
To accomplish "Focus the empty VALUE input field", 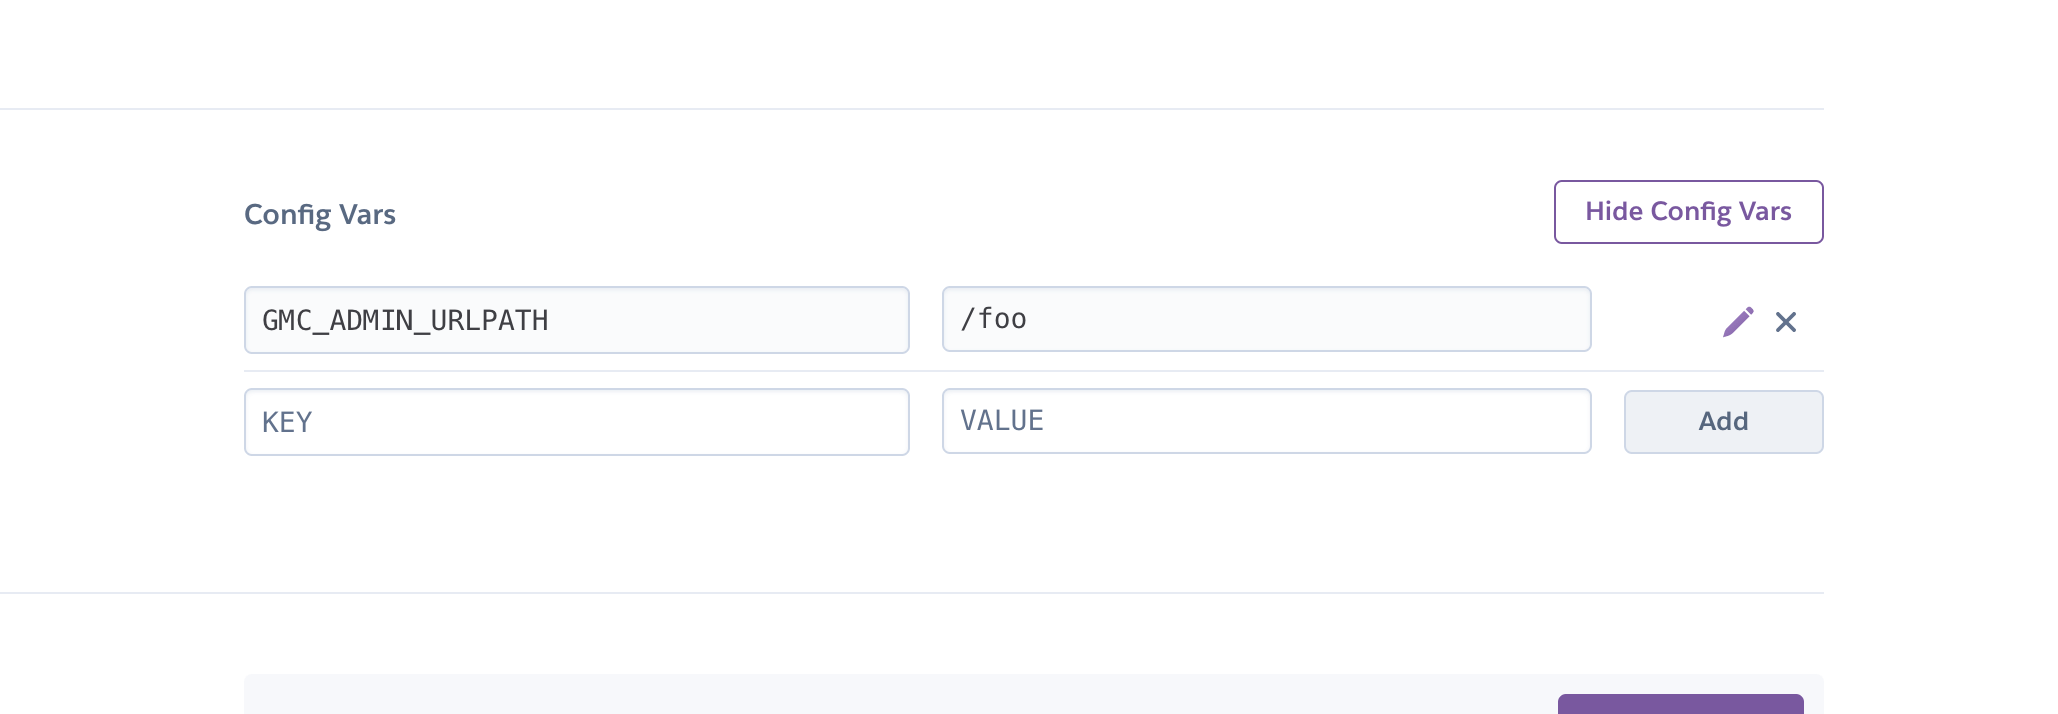I will pos(1266,421).
